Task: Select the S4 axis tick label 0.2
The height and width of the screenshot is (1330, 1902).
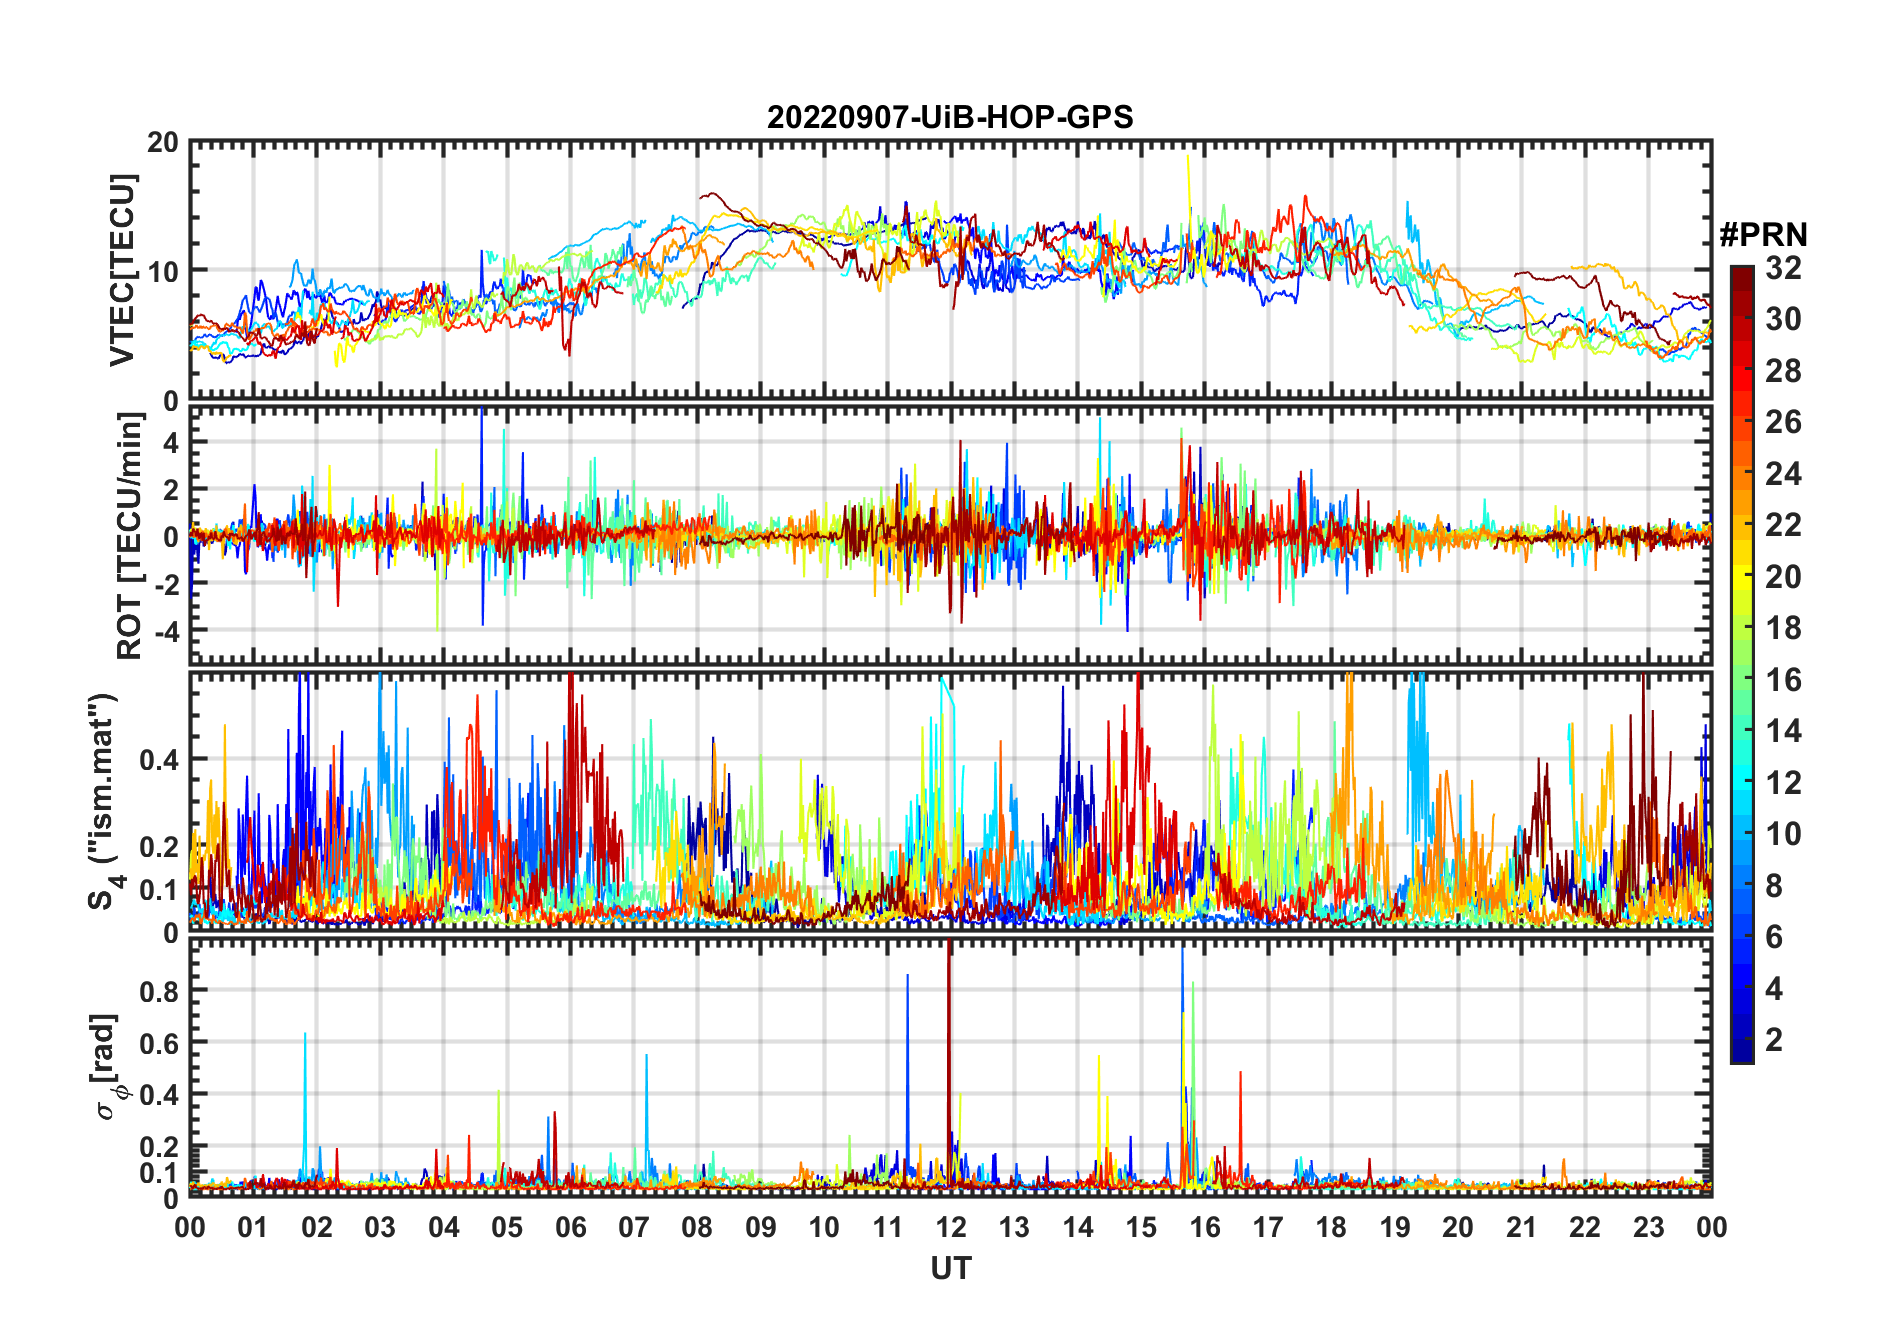Action: pyautogui.click(x=160, y=846)
